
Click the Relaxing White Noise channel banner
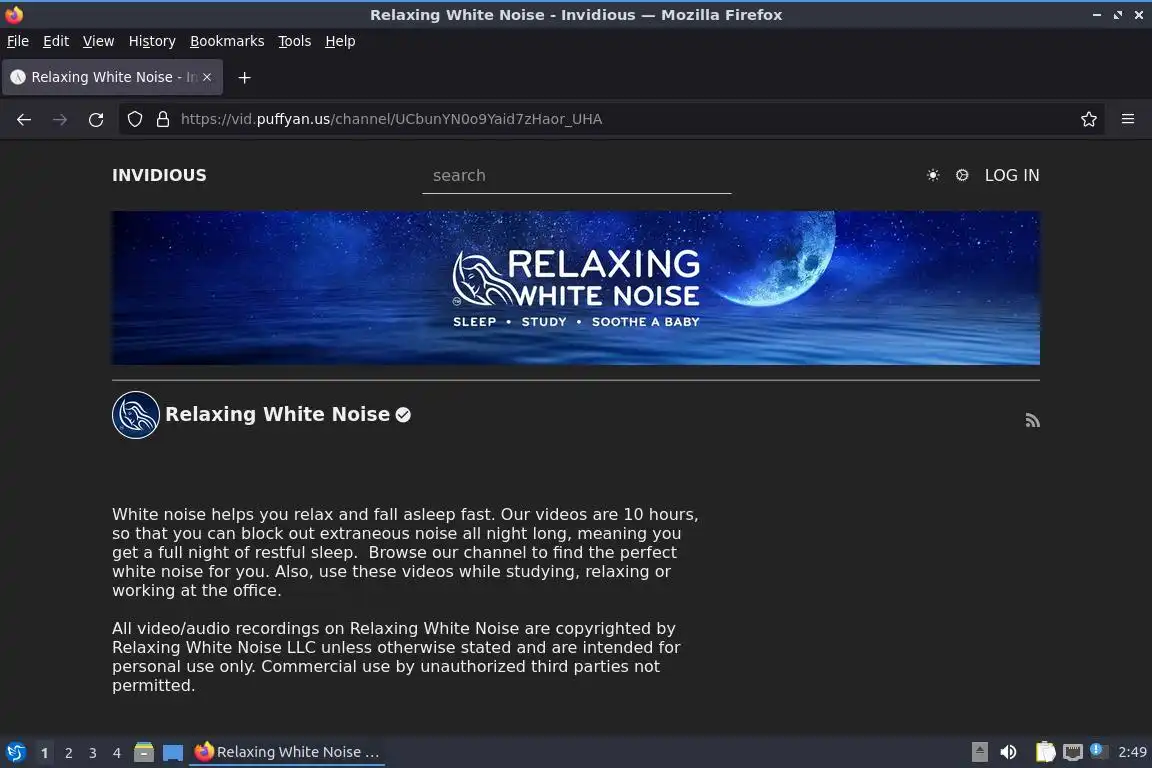pyautogui.click(x=575, y=287)
